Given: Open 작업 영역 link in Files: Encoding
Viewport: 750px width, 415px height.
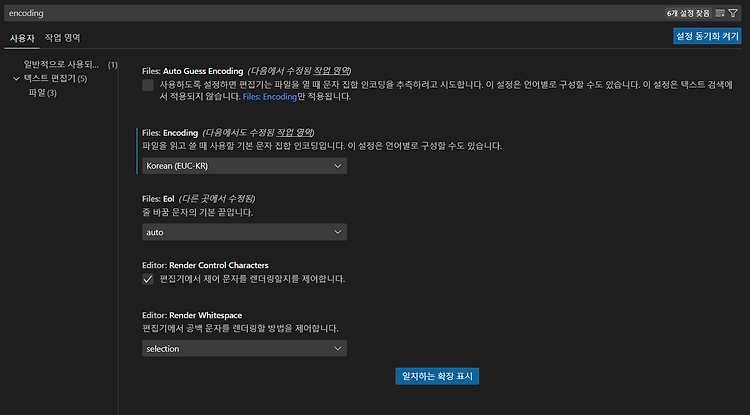Looking at the screenshot, I should coord(294,132).
